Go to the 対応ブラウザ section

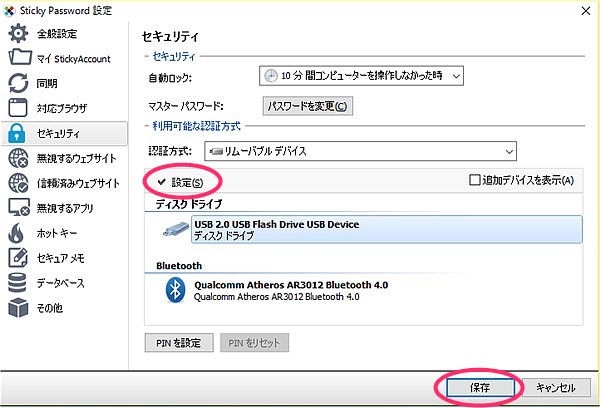64,108
